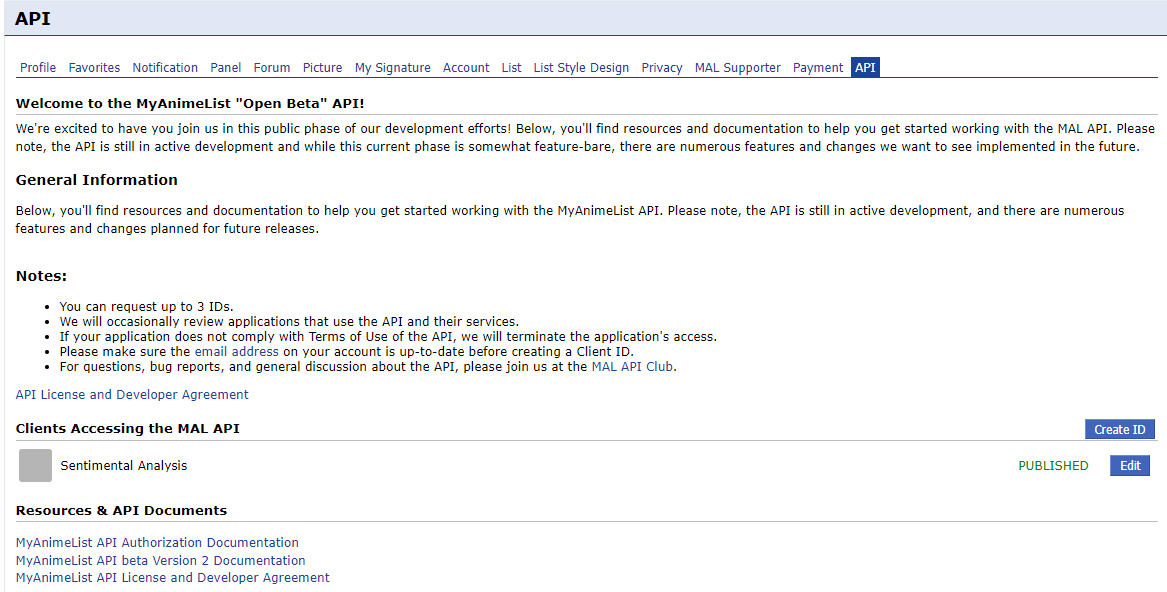Click the Resources & API Documents heading
This screenshot has width=1167, height=592.
pyautogui.click(x=121, y=510)
